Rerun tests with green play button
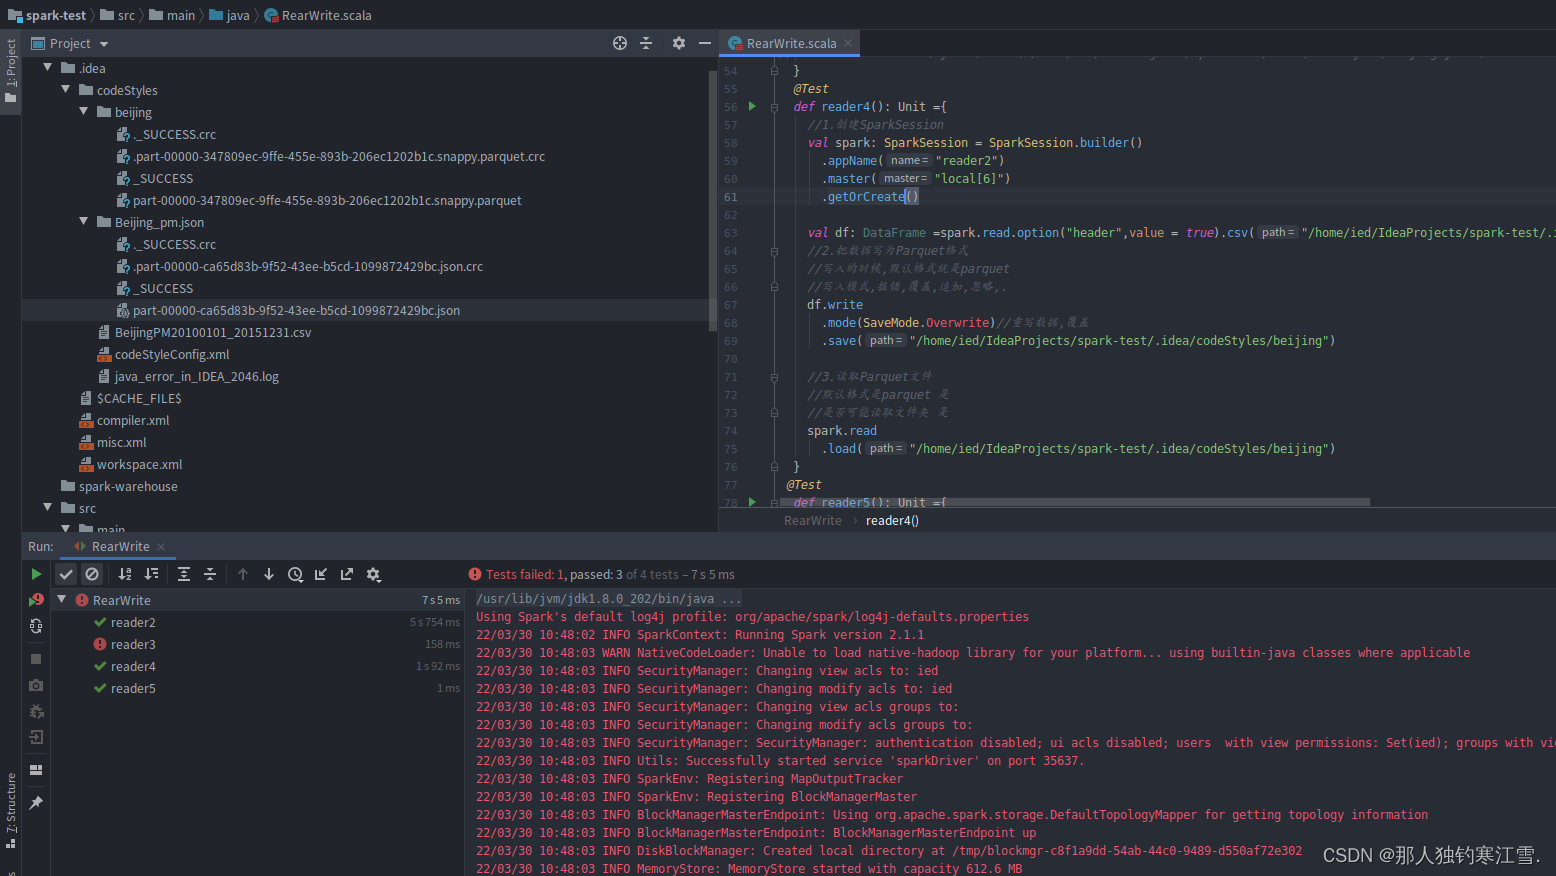This screenshot has width=1556, height=876. [36, 574]
